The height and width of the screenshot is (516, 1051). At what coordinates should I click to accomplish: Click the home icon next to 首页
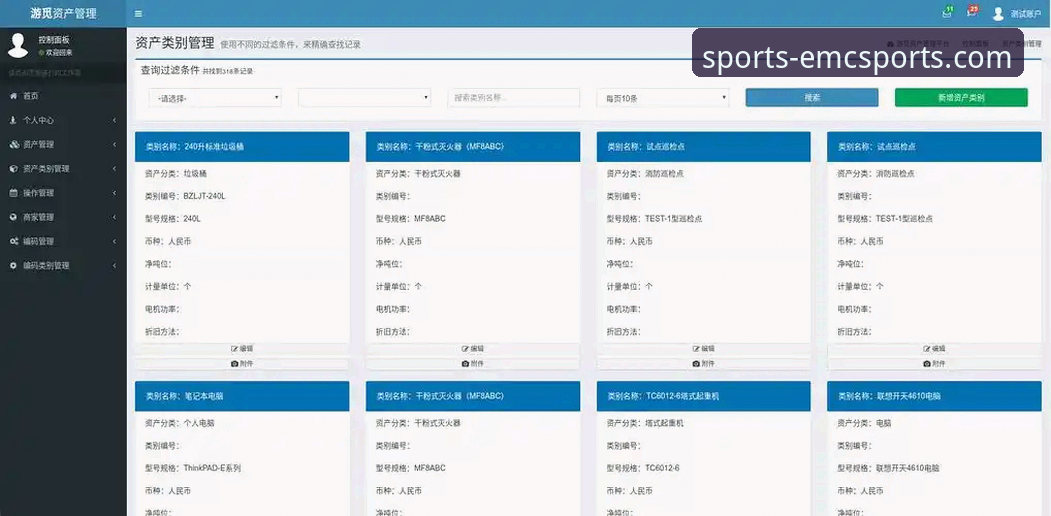pyautogui.click(x=13, y=96)
